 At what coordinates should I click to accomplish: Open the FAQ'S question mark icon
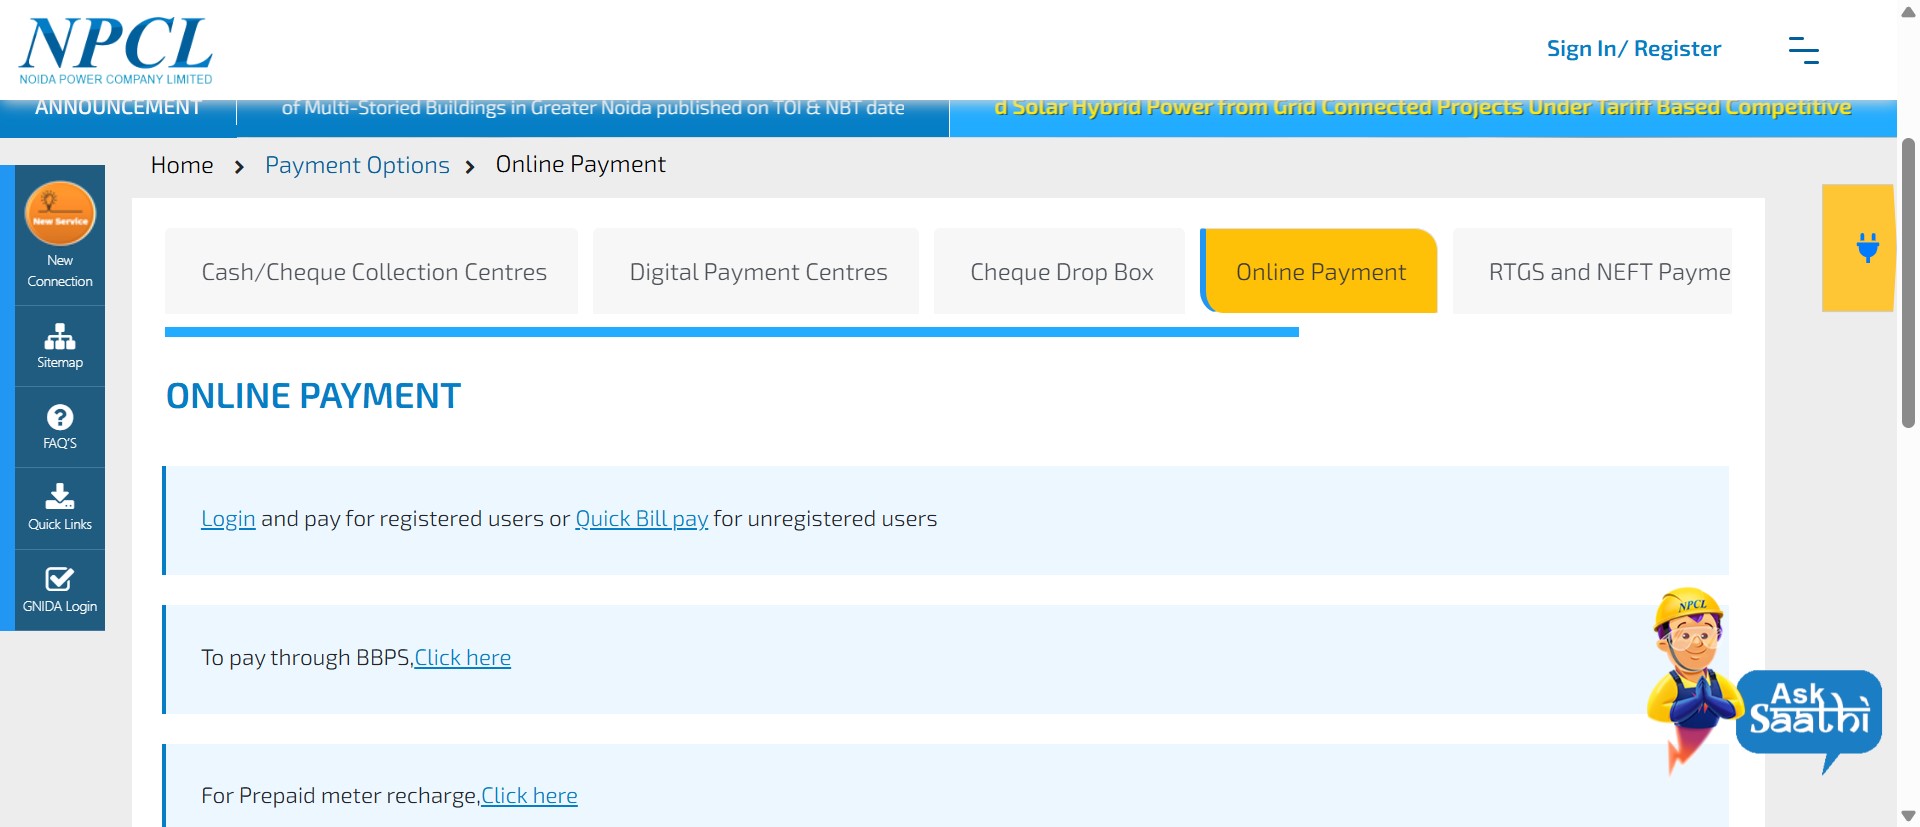pos(60,418)
